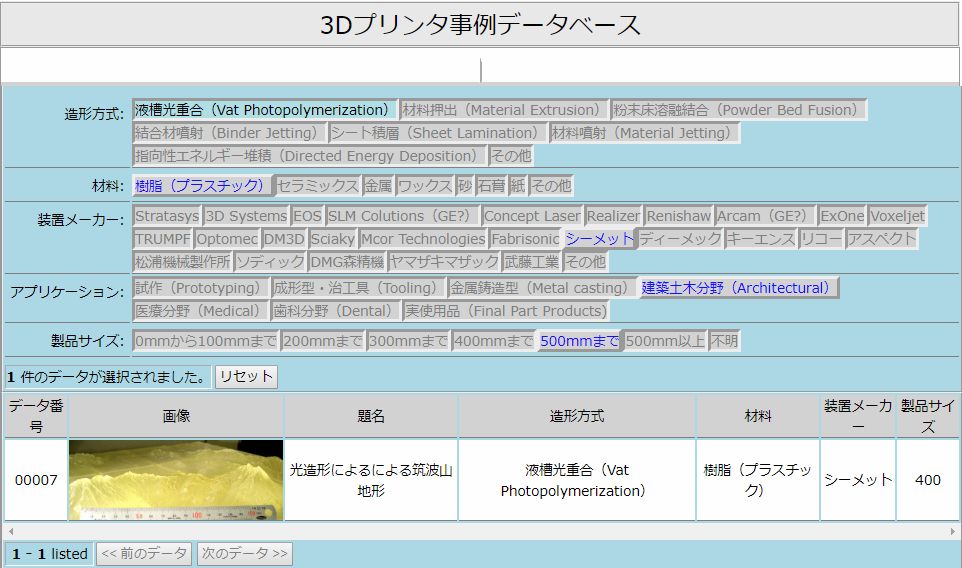Pick size 200mmまで
Viewport: 962px width, 568px height.
pos(323,340)
